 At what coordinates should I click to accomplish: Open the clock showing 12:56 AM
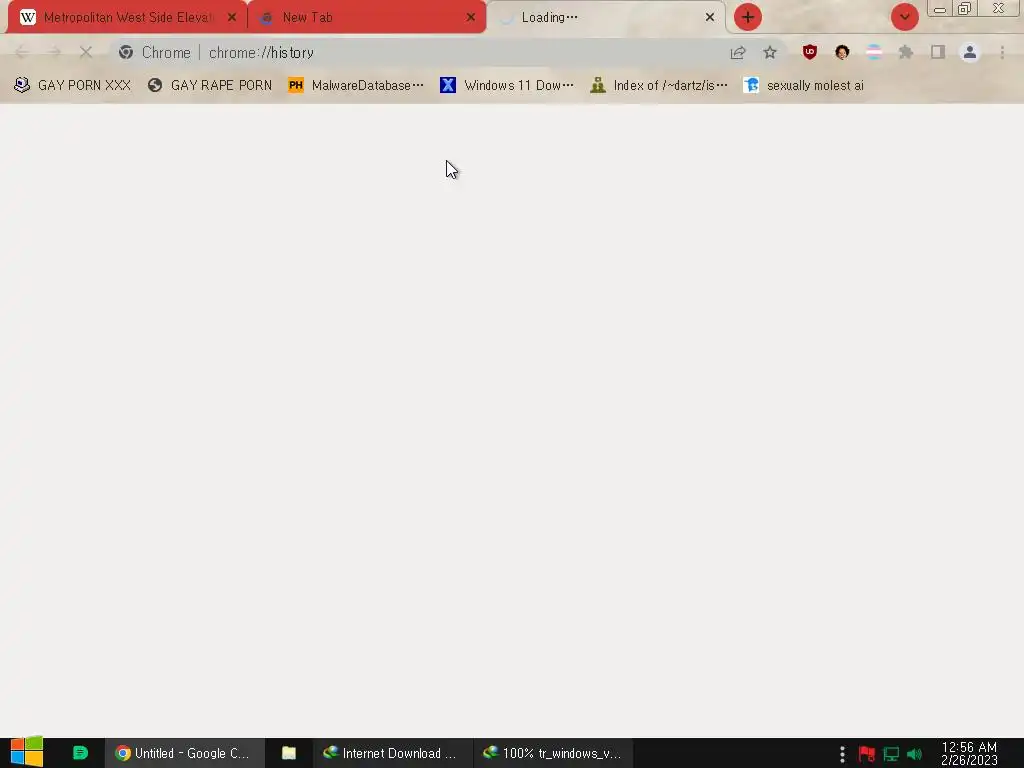tap(969, 754)
